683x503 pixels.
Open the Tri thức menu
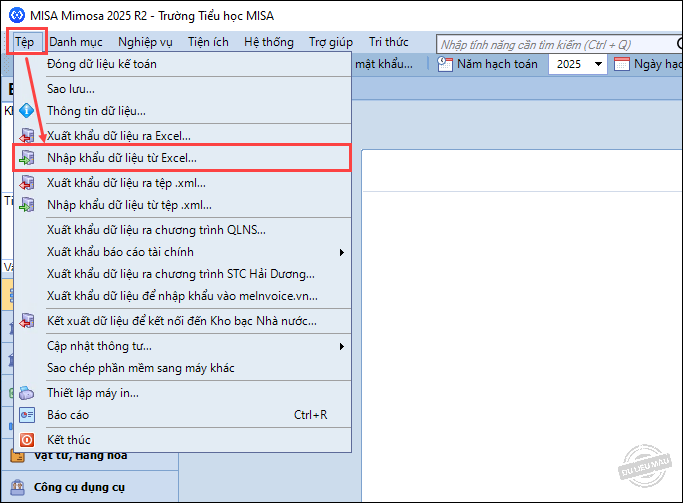click(x=389, y=42)
